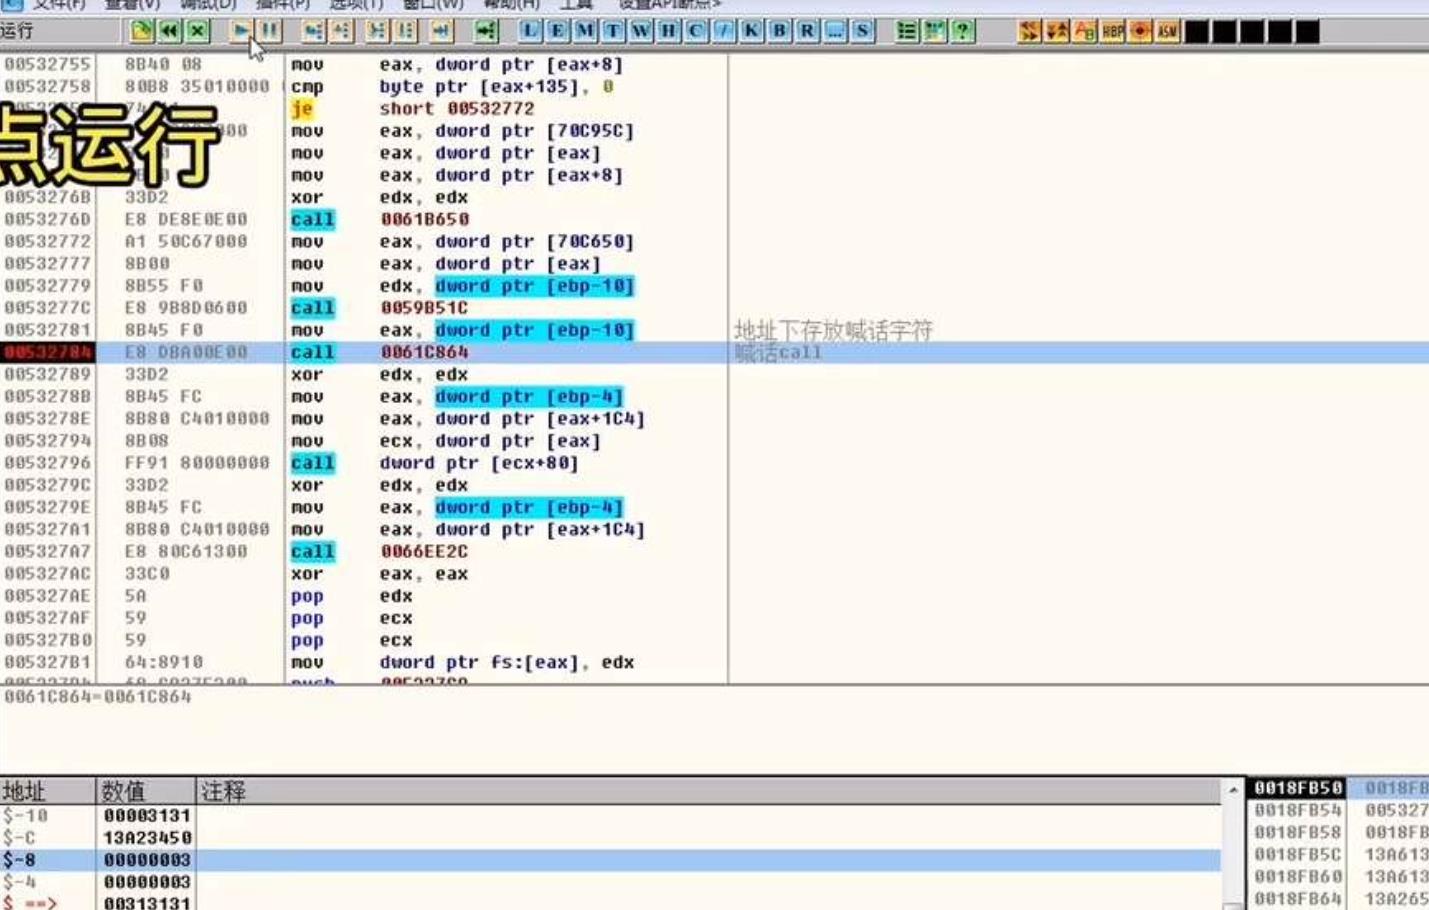Open Breakpoints window with the B button
The width and height of the screenshot is (1429, 910).
click(779, 31)
